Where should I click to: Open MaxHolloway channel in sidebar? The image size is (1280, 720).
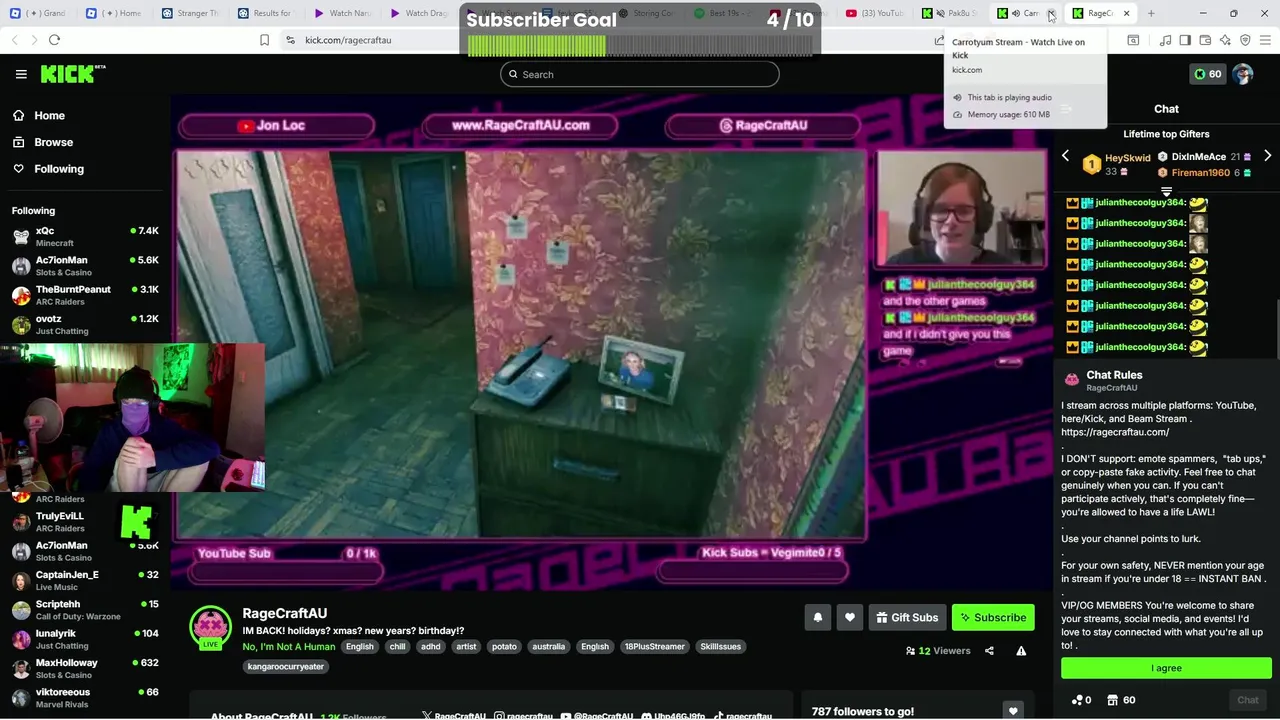[85, 668]
